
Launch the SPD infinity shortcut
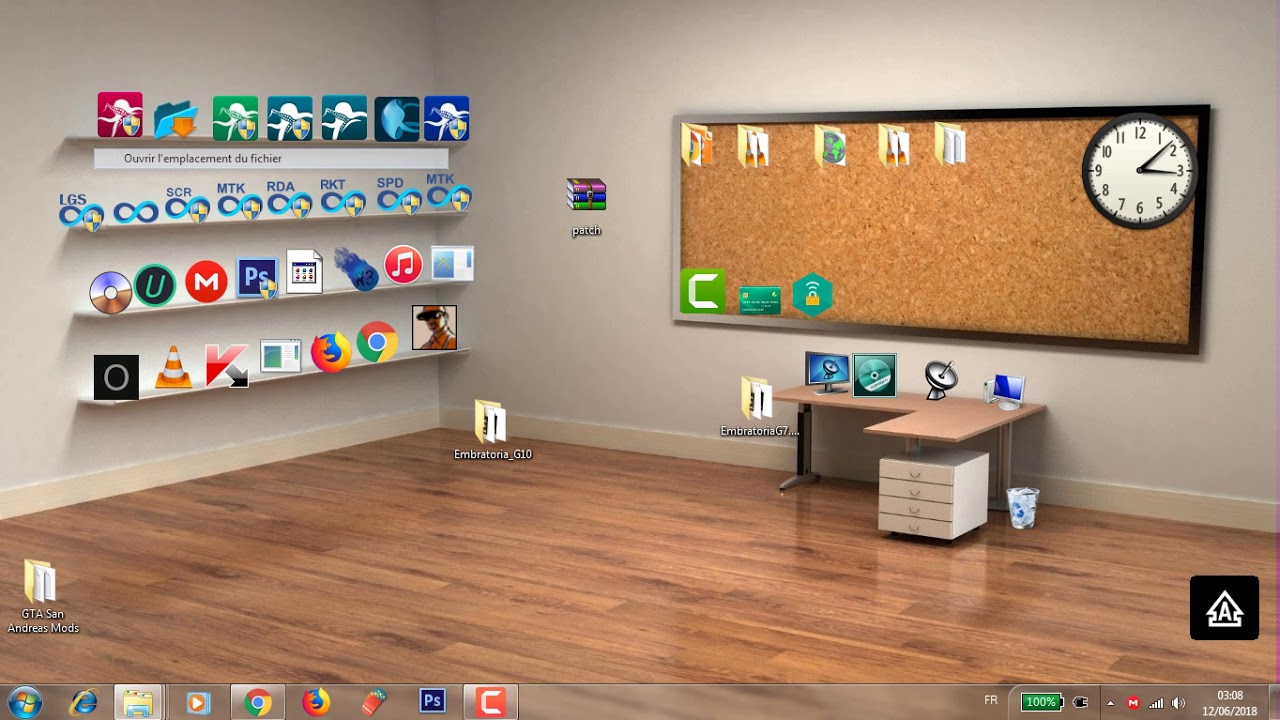399,196
